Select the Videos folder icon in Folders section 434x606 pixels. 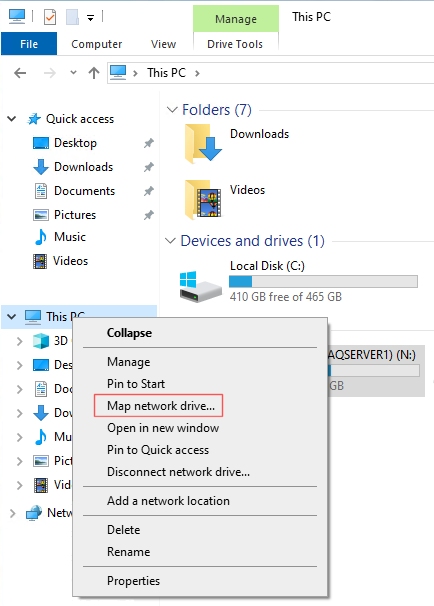coord(203,199)
